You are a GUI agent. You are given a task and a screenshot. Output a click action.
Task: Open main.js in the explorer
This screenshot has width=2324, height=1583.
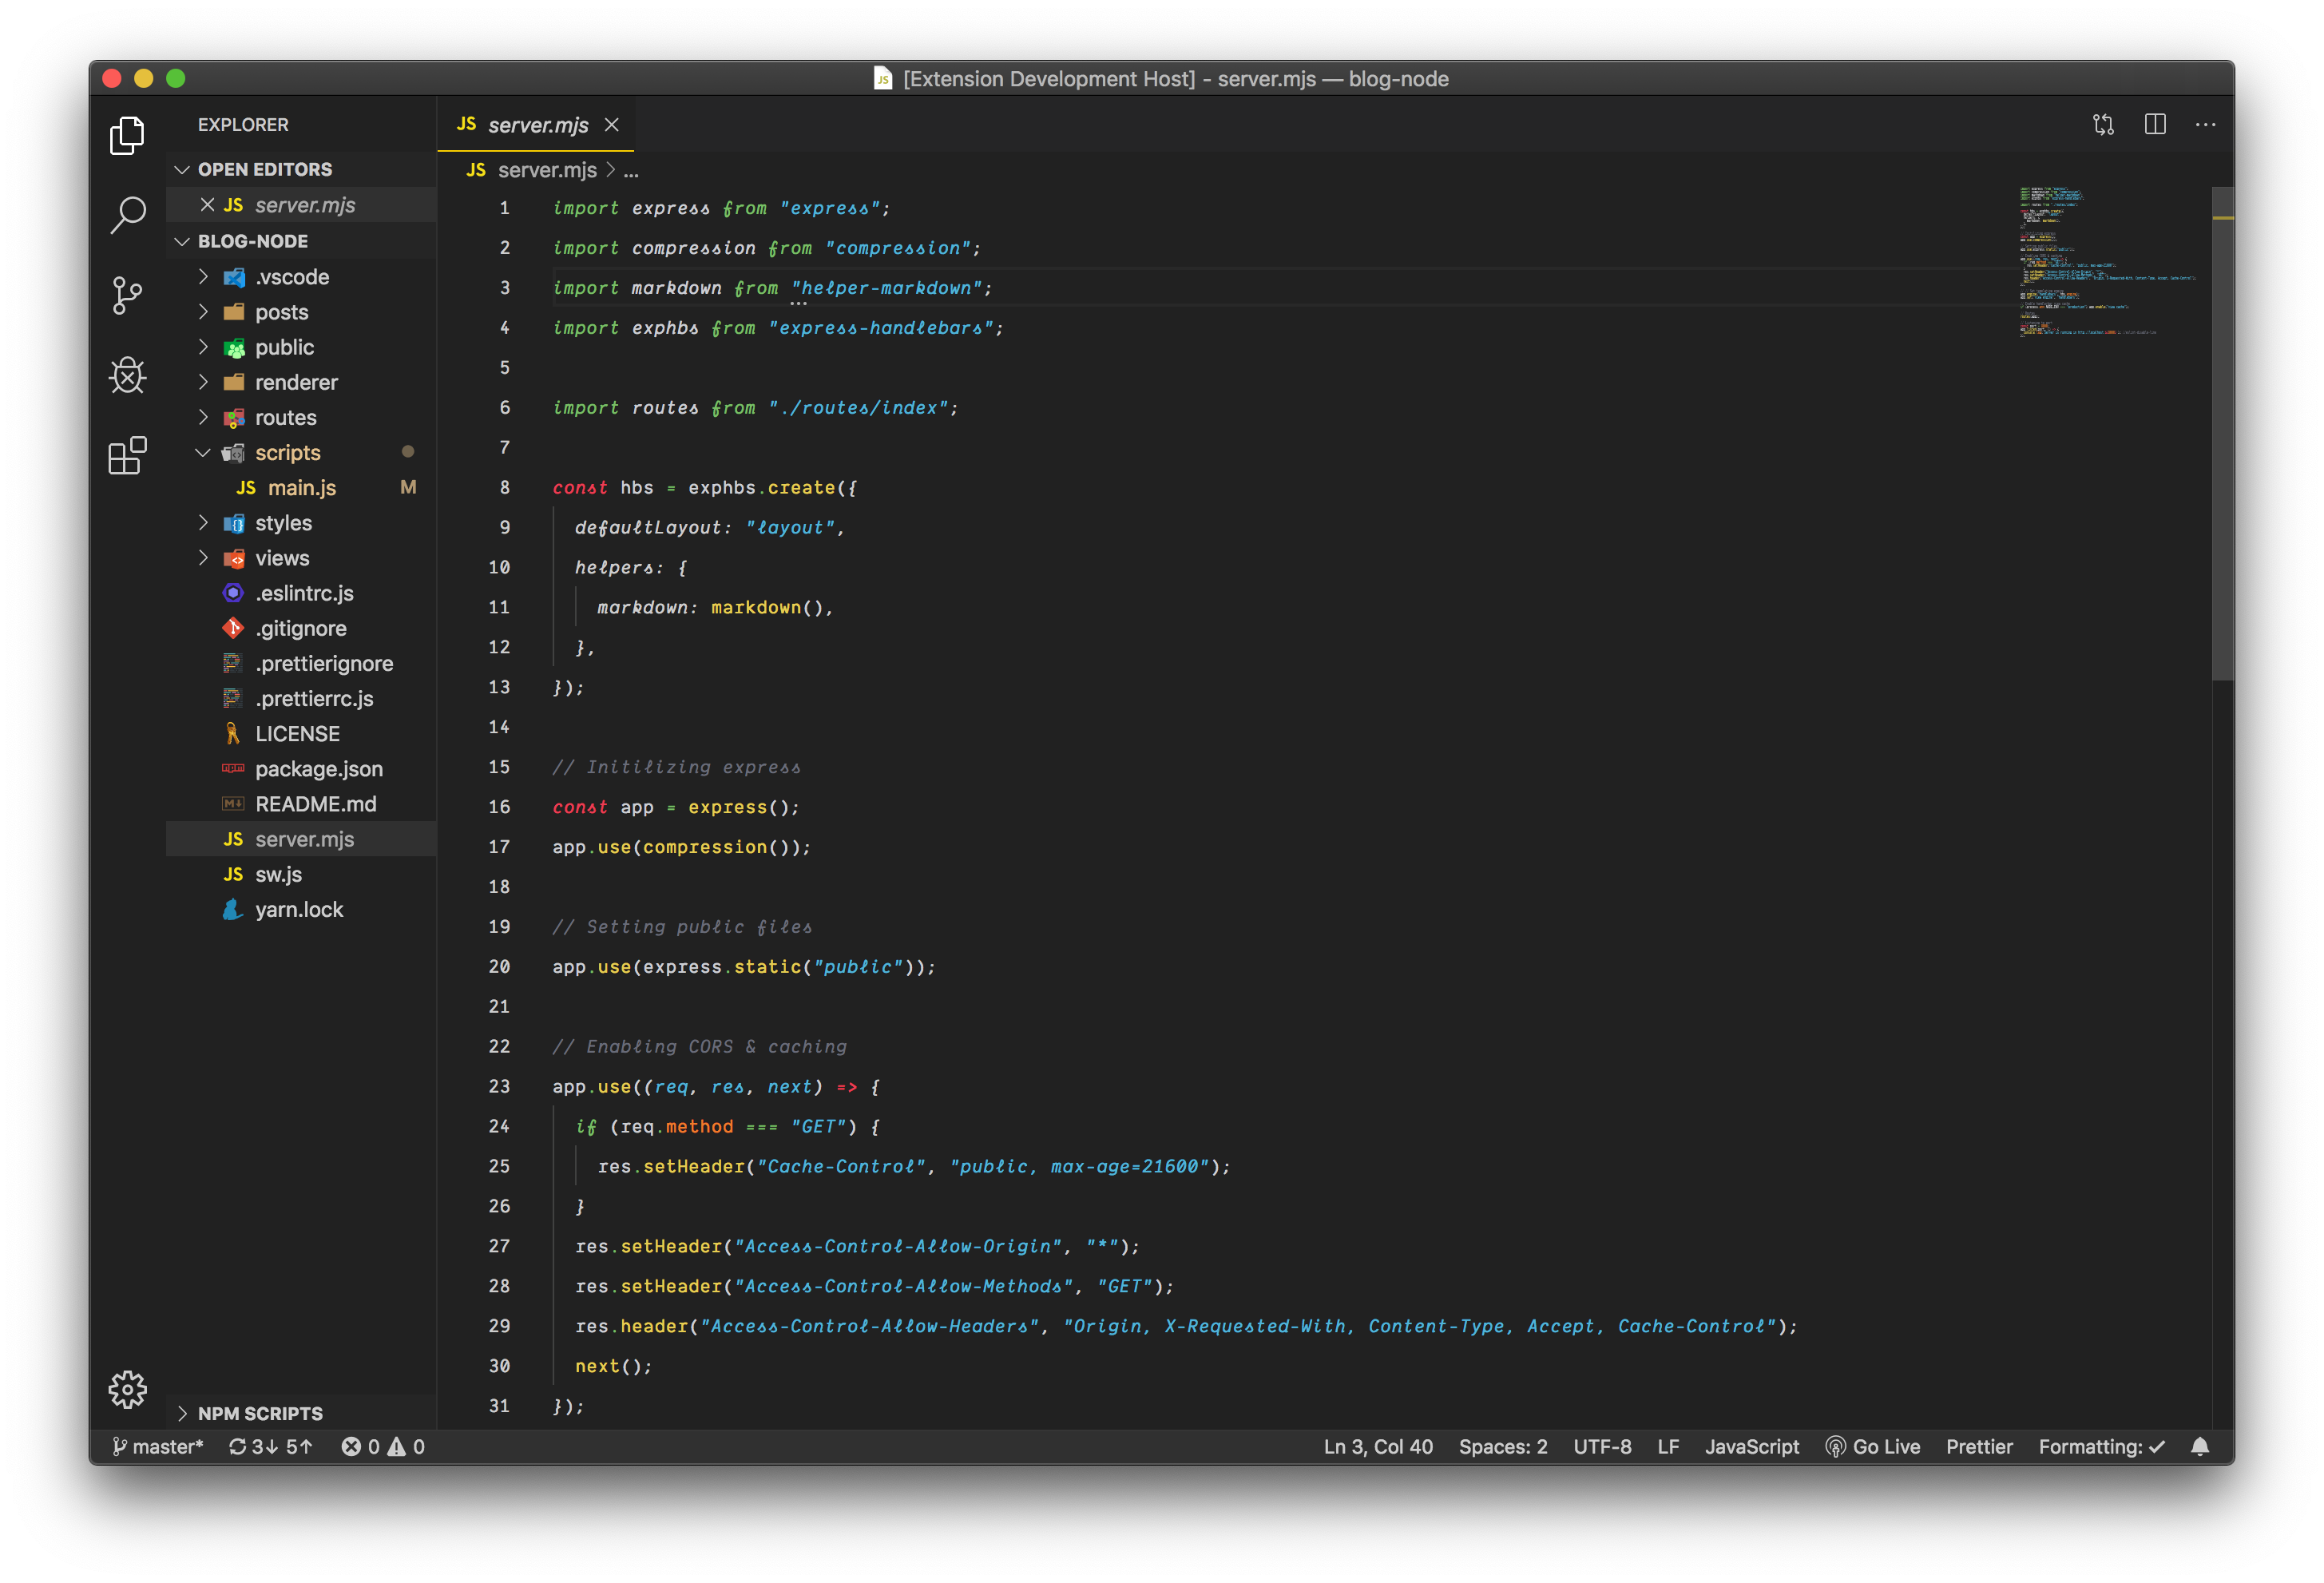301,488
